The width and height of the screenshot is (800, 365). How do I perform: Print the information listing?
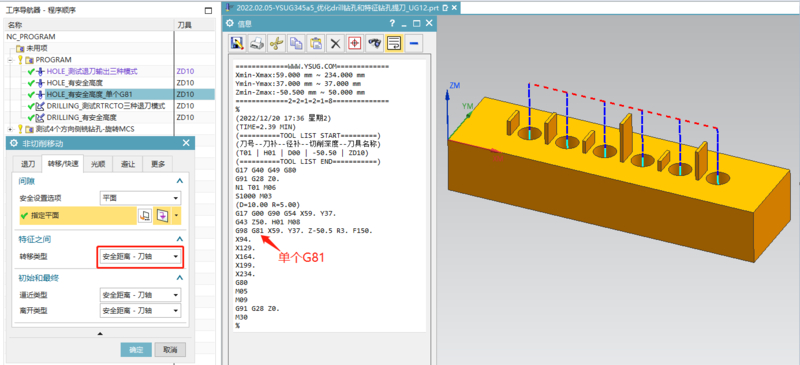coord(256,44)
